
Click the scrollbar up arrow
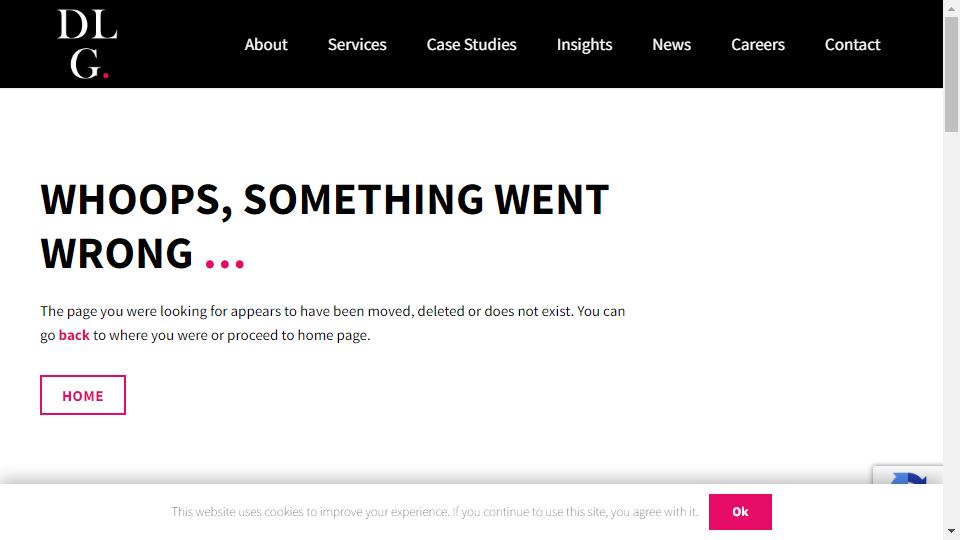click(x=951, y=6)
